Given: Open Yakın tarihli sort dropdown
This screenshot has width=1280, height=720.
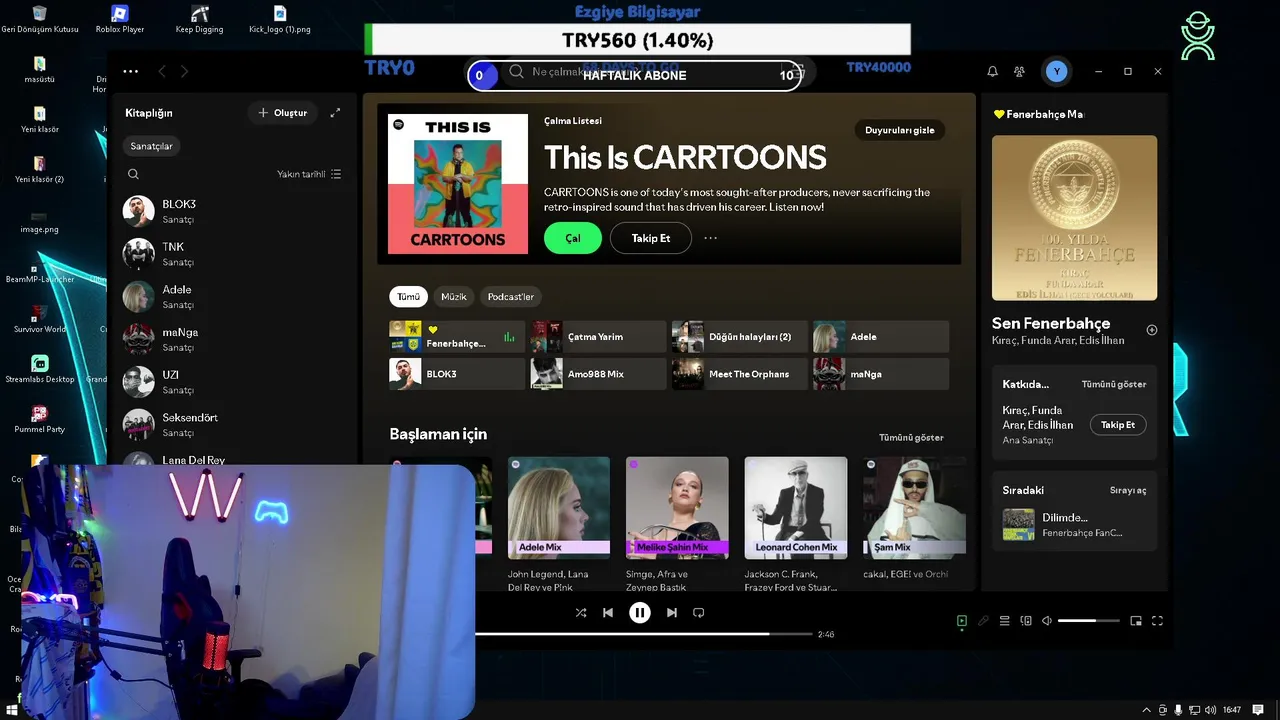Looking at the screenshot, I should [309, 174].
